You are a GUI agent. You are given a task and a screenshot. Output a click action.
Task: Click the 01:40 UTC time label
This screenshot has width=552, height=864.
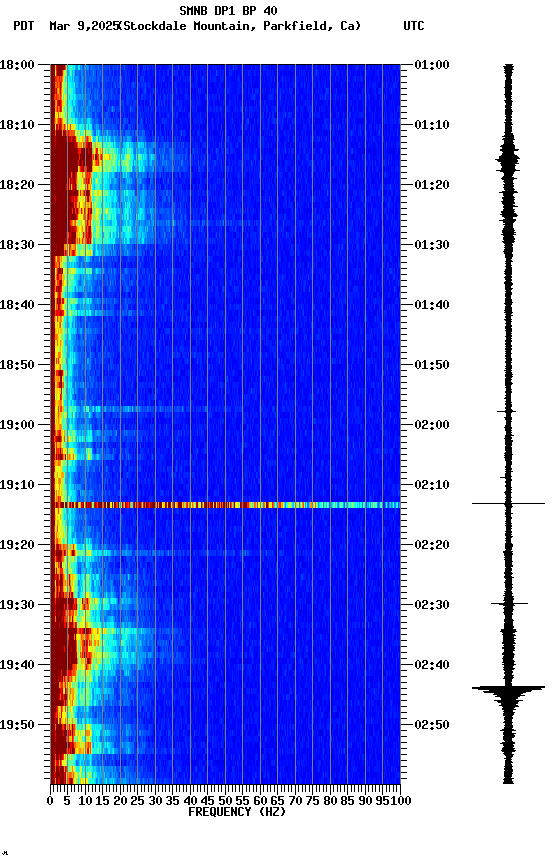point(432,305)
